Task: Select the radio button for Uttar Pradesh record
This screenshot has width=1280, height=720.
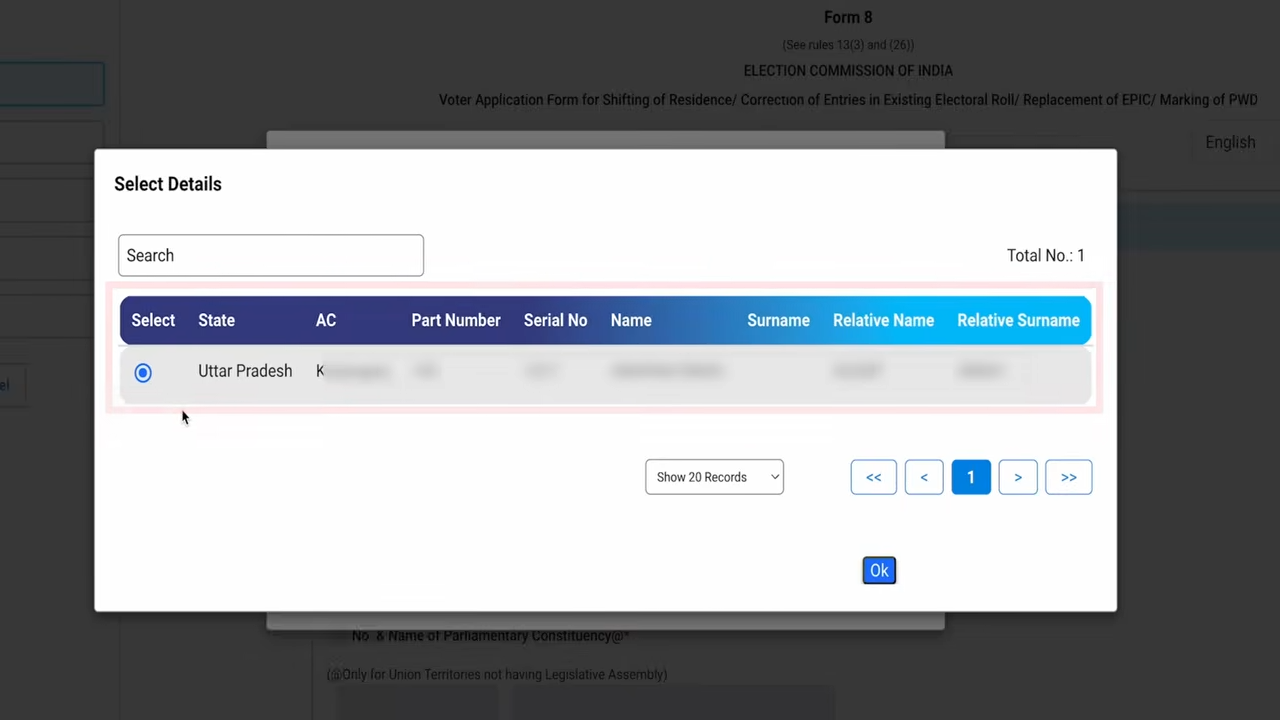Action: [142, 371]
